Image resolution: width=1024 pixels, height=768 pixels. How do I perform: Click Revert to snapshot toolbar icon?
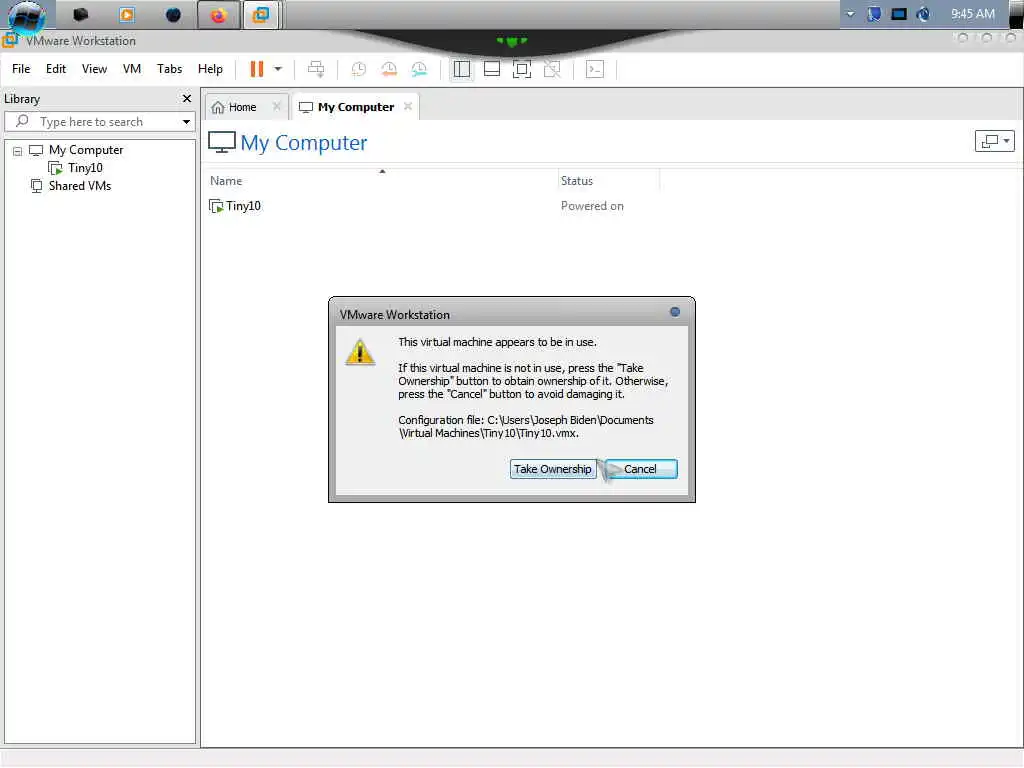pyautogui.click(x=389, y=69)
